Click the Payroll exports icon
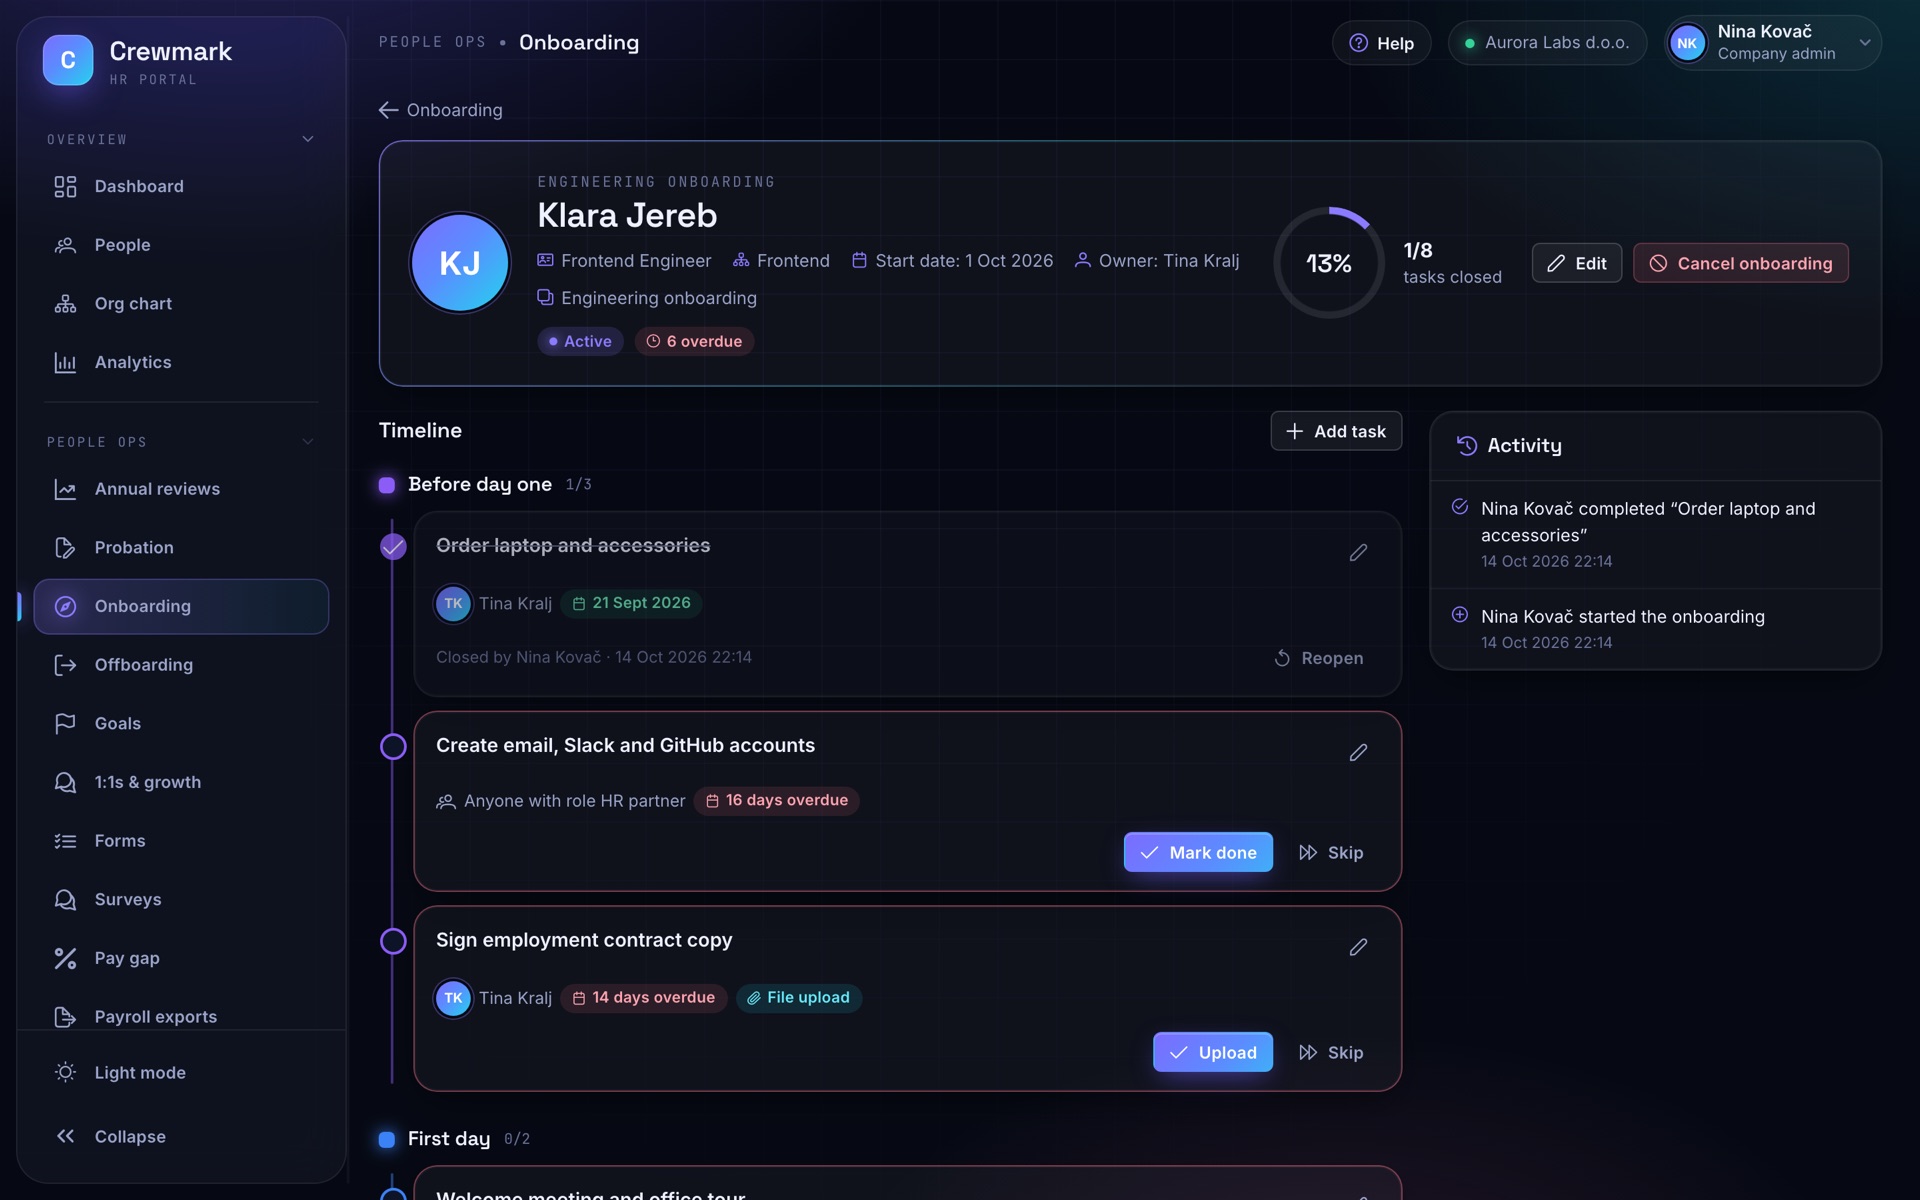The width and height of the screenshot is (1920, 1200). (x=65, y=1017)
